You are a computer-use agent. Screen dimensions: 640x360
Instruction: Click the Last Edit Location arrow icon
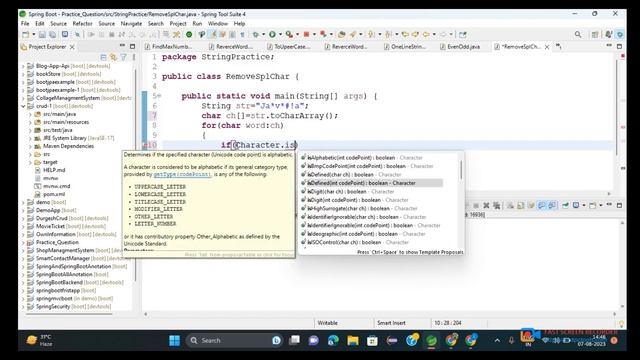click(405, 35)
